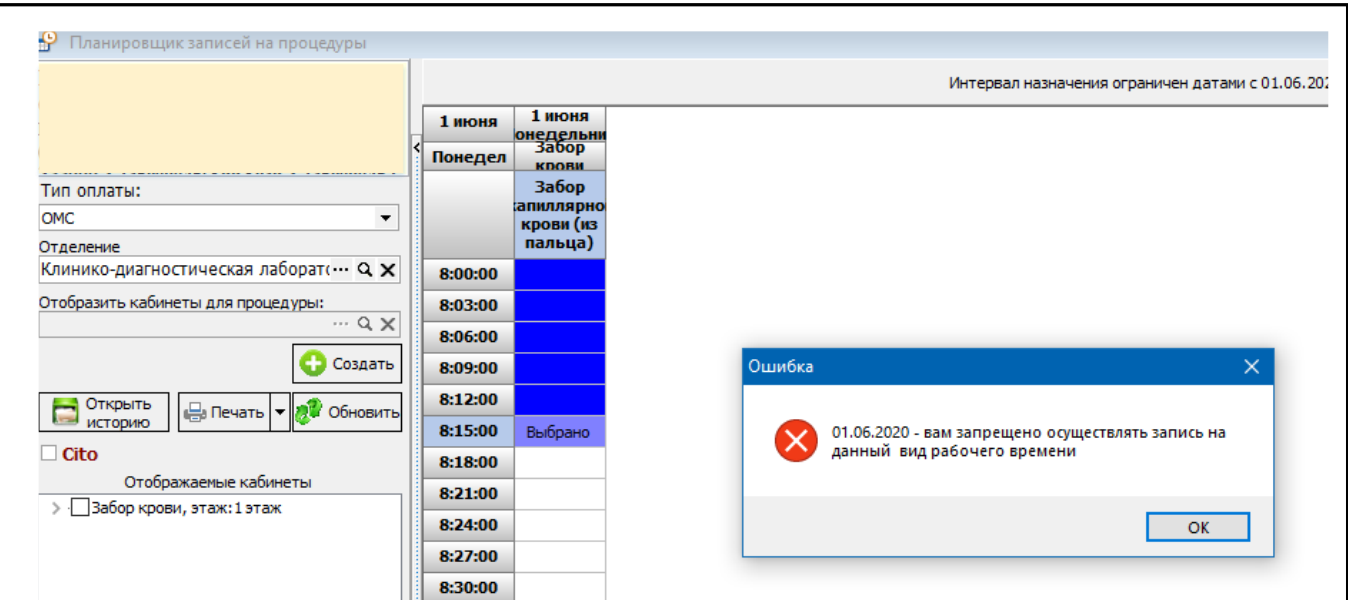Open the Тип оплаты ОМС dropdown
The image size is (1348, 600).
(x=385, y=218)
